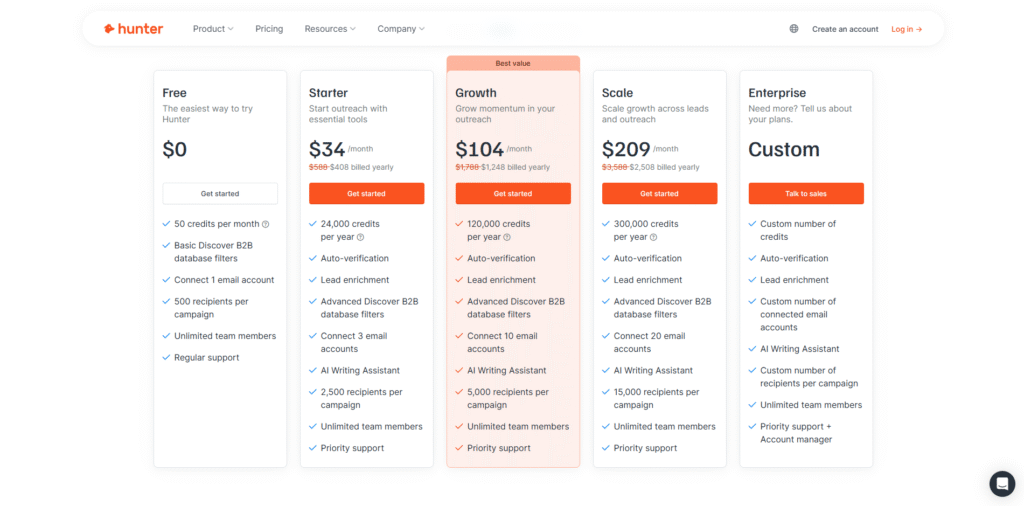This screenshot has width=1024, height=506.
Task: Click Create an account link
Action: [x=845, y=29]
